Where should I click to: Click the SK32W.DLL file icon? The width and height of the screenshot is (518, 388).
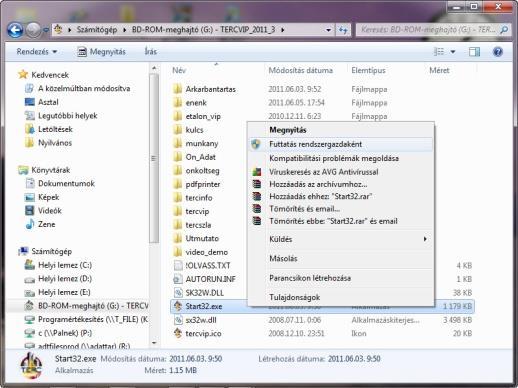tap(178, 292)
